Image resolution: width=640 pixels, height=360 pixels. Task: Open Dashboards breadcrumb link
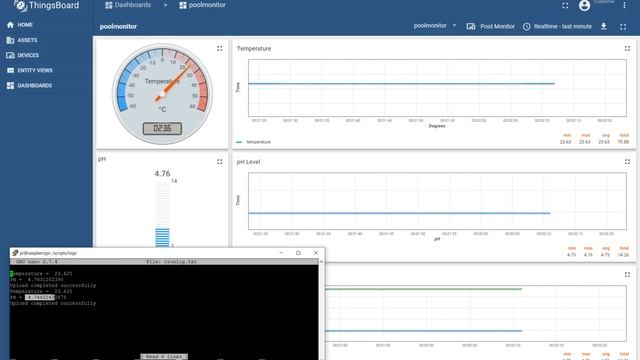(128, 5)
